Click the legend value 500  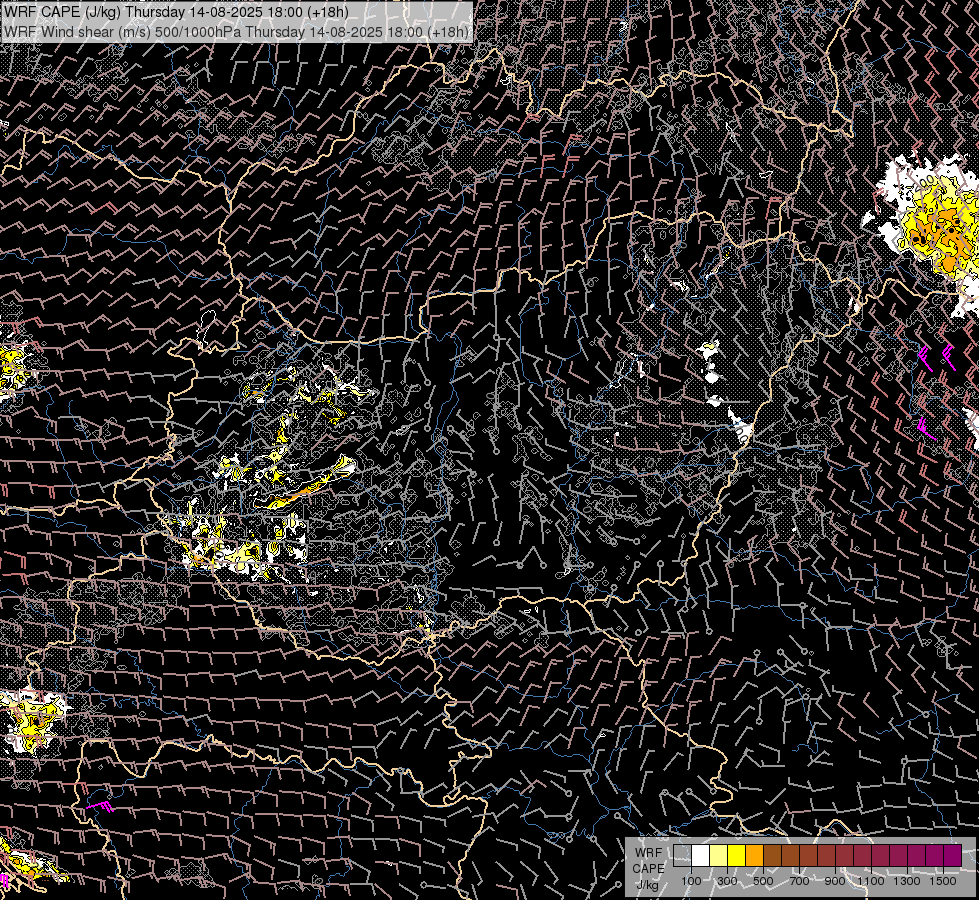click(763, 881)
